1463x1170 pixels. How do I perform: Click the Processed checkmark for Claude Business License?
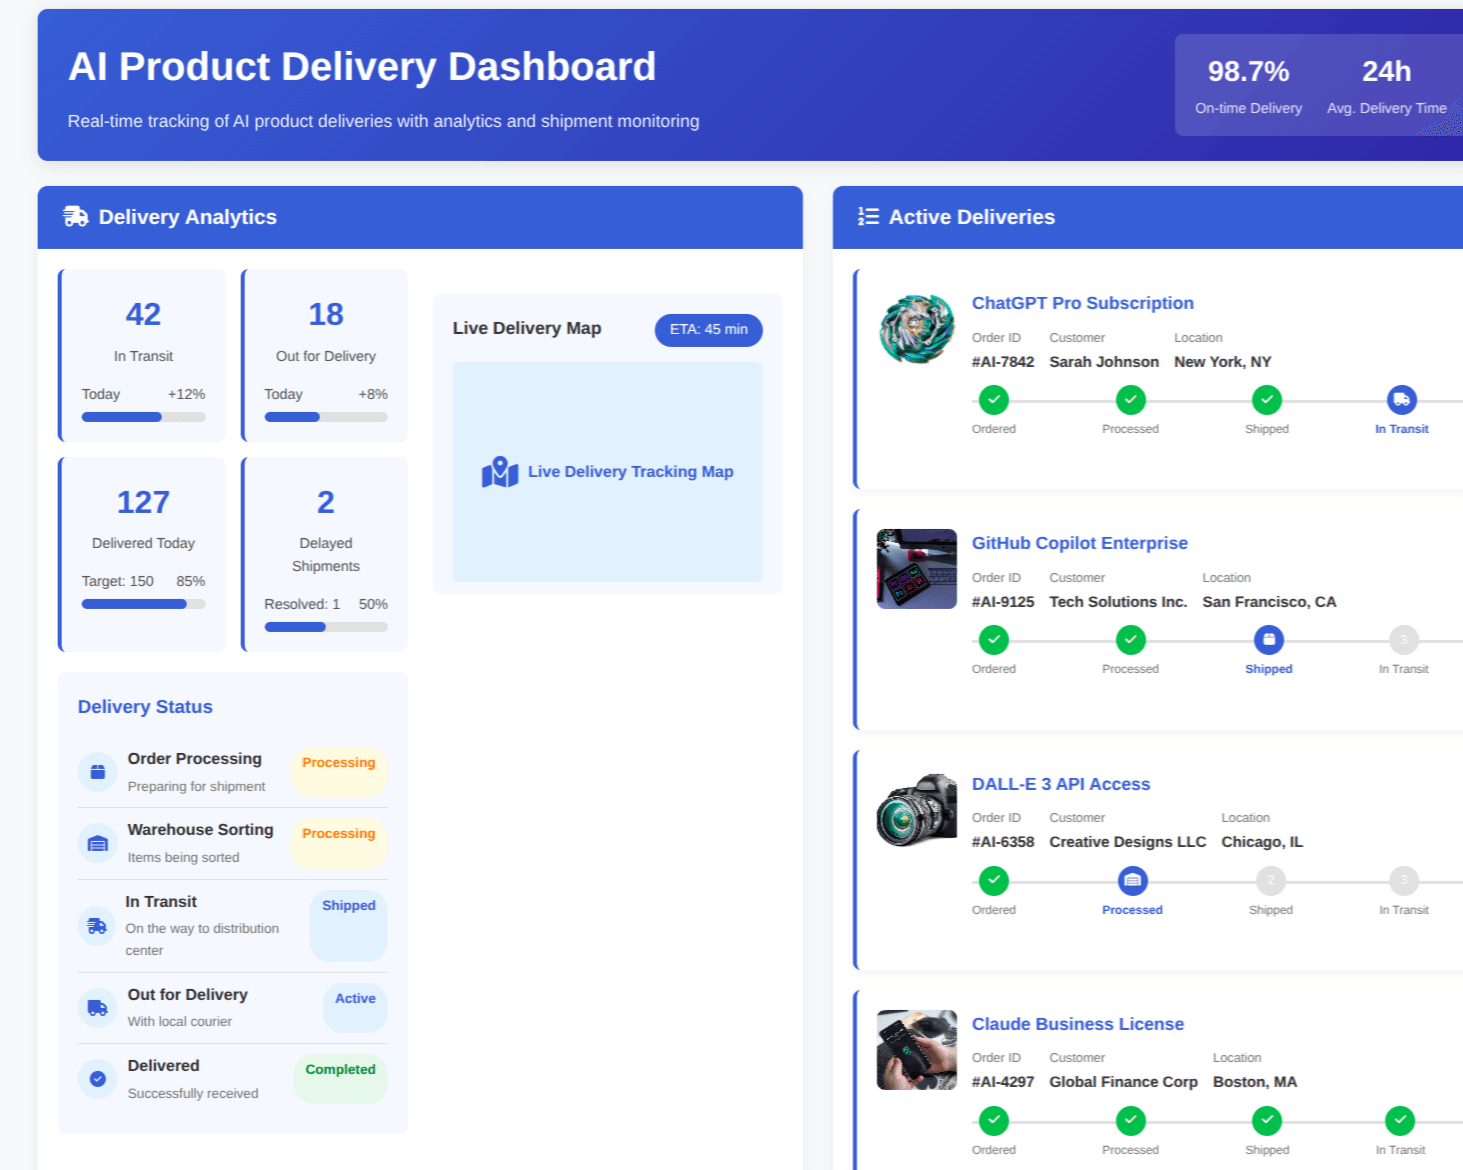tap(1131, 1121)
